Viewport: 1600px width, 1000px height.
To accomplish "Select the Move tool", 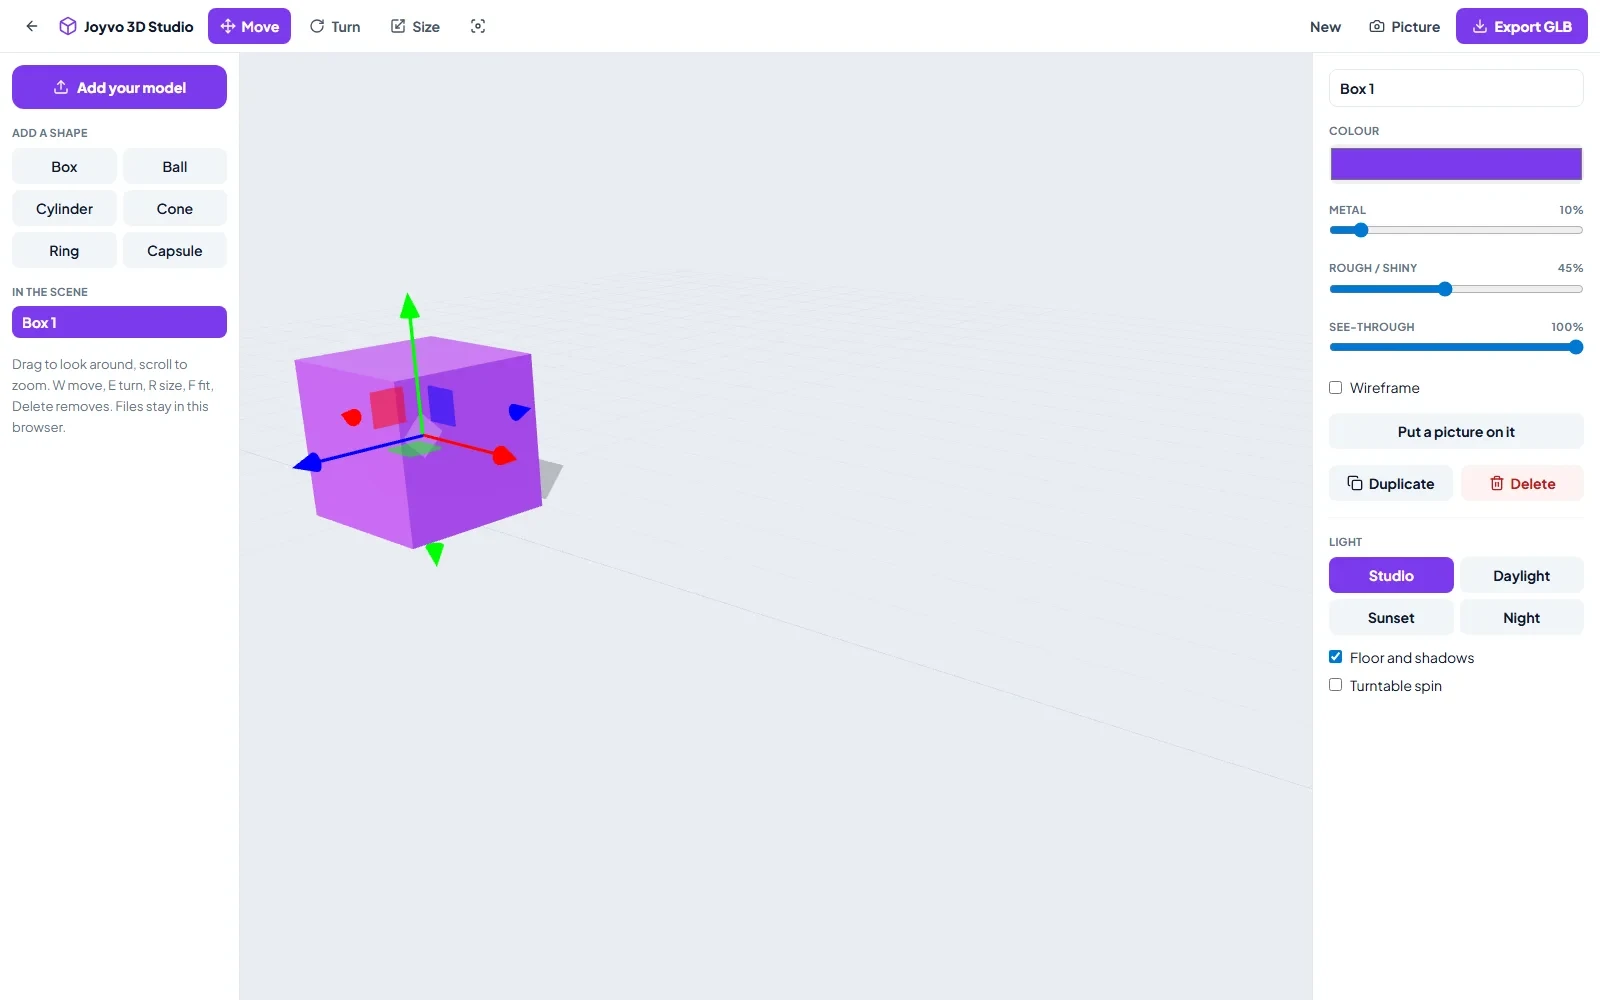I will 249,26.
